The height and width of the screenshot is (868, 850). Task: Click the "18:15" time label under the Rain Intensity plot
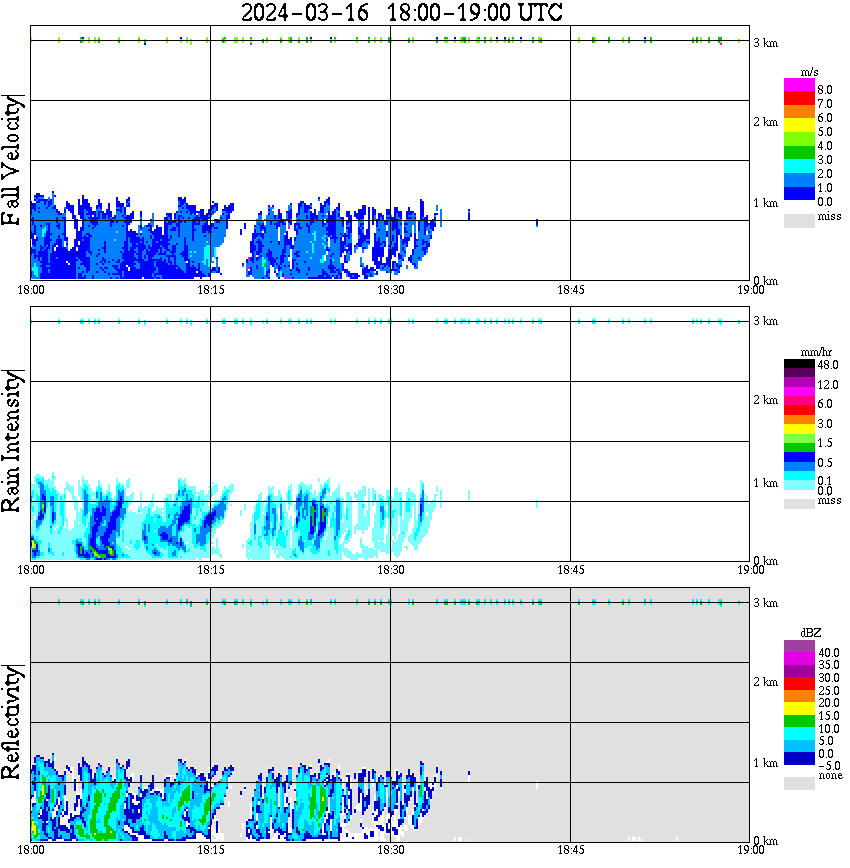click(211, 570)
